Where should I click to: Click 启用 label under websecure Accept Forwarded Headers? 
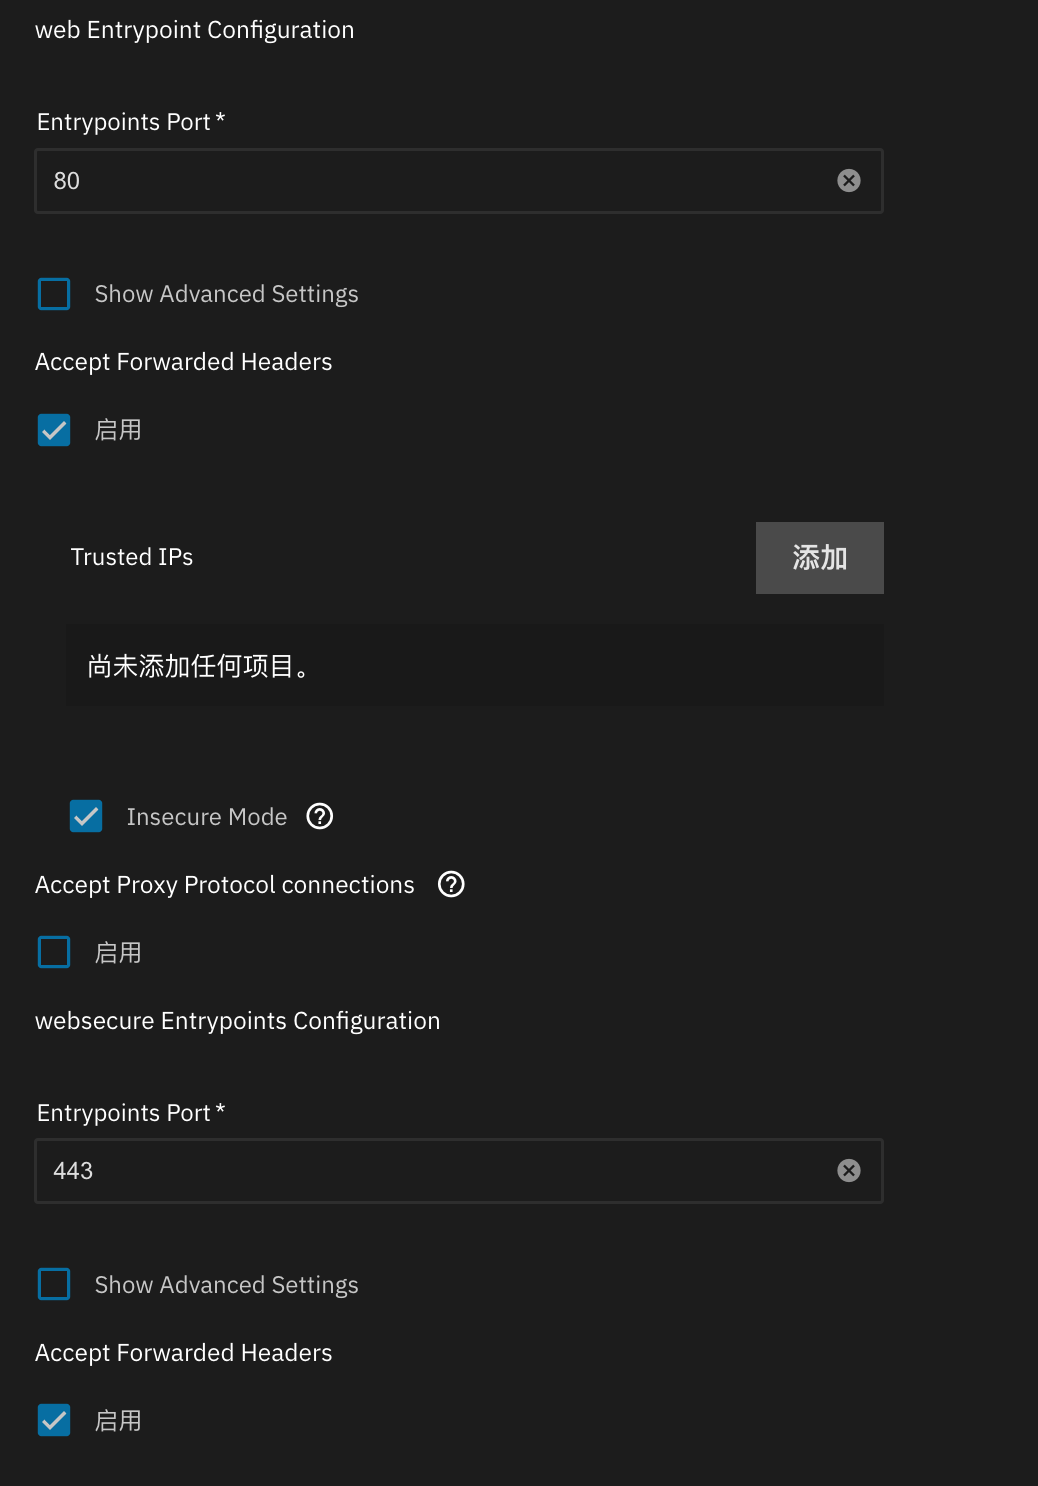tap(118, 1421)
